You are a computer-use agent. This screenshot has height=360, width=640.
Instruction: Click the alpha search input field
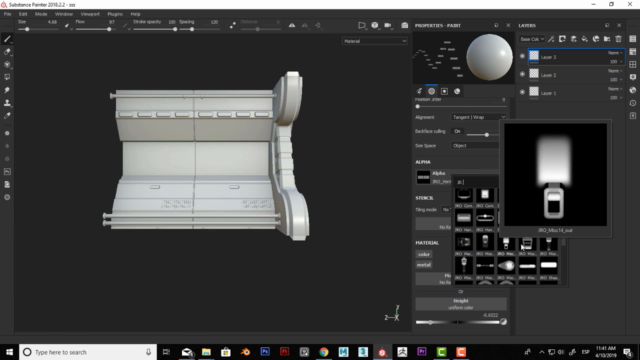point(477,182)
